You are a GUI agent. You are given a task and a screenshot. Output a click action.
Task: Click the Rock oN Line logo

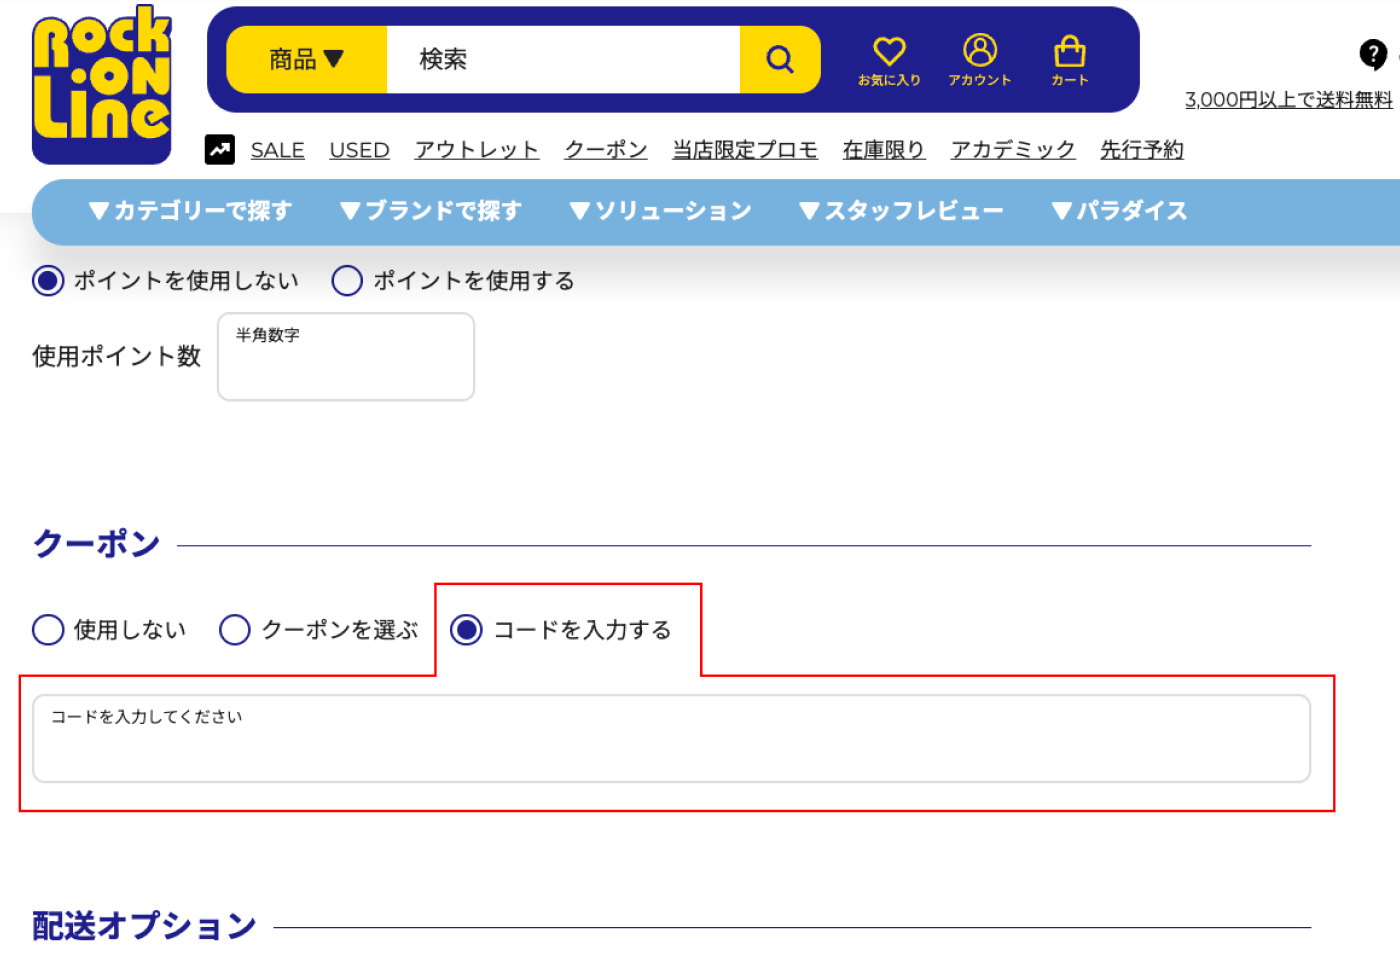pos(101,85)
